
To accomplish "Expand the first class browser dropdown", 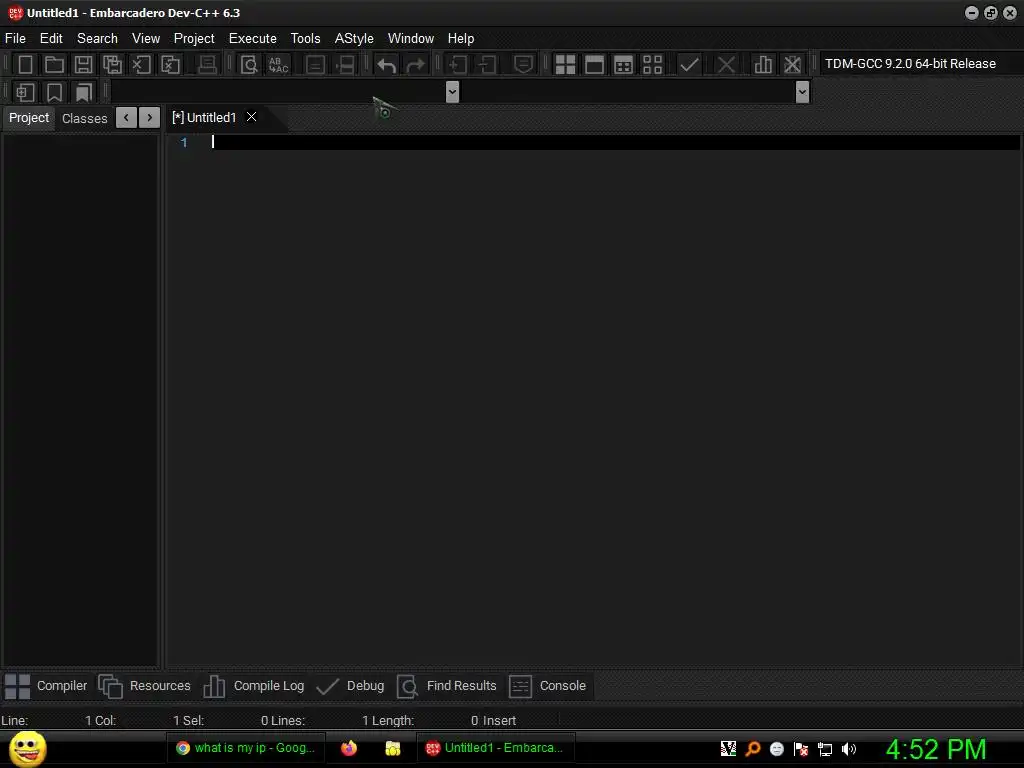I will tap(452, 92).
